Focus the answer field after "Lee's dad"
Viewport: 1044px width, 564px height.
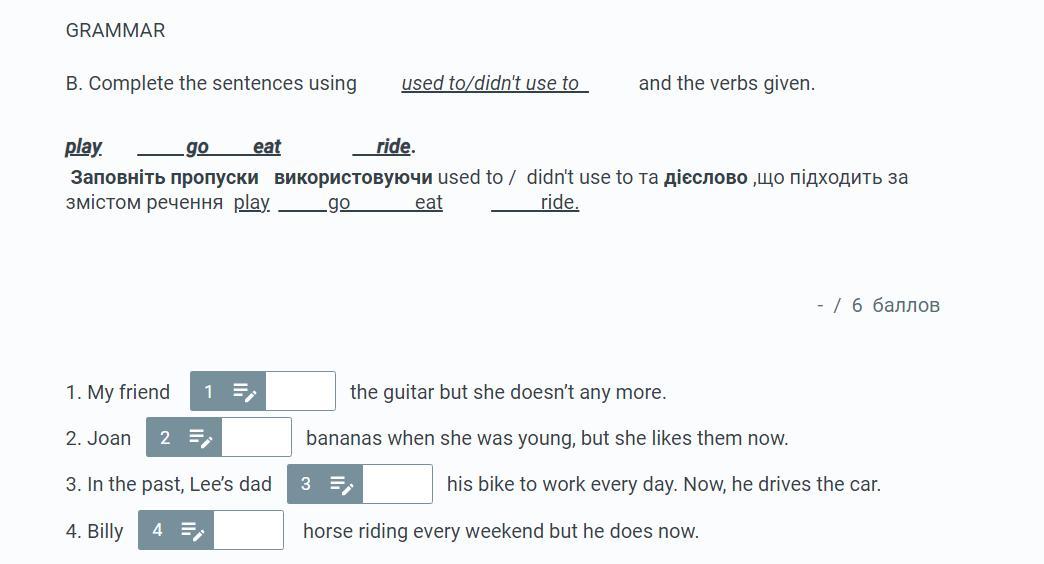coord(397,484)
